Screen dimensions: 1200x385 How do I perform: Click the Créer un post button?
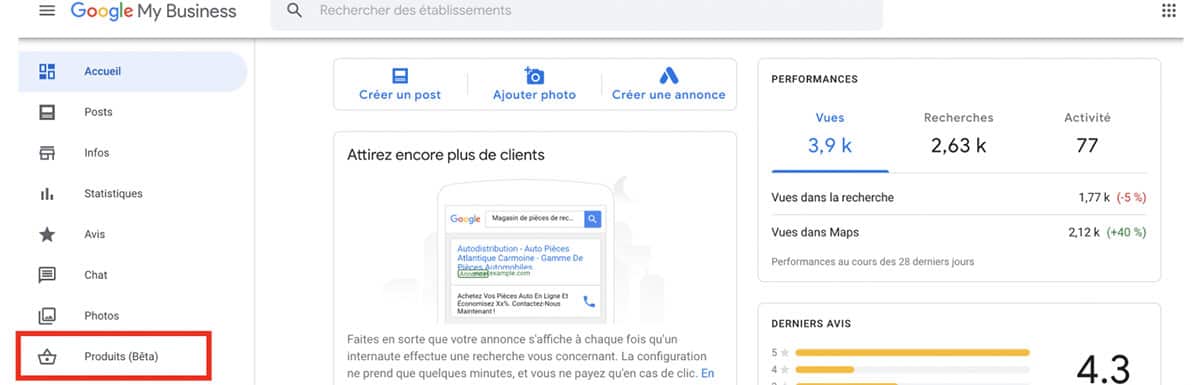point(400,84)
